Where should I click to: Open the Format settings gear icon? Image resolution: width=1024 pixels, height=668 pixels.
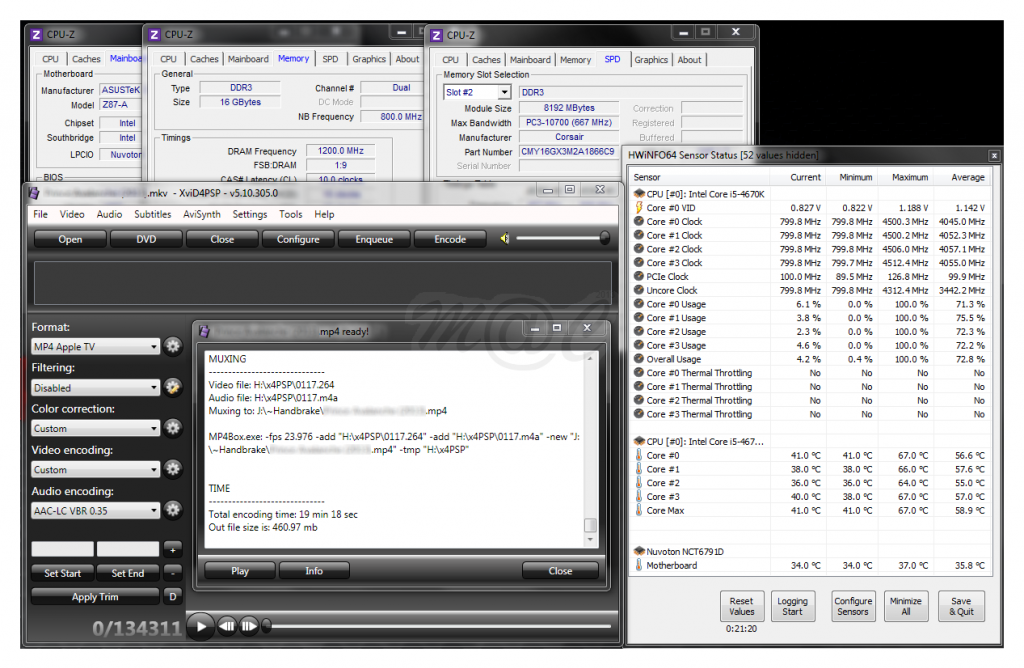(172, 346)
